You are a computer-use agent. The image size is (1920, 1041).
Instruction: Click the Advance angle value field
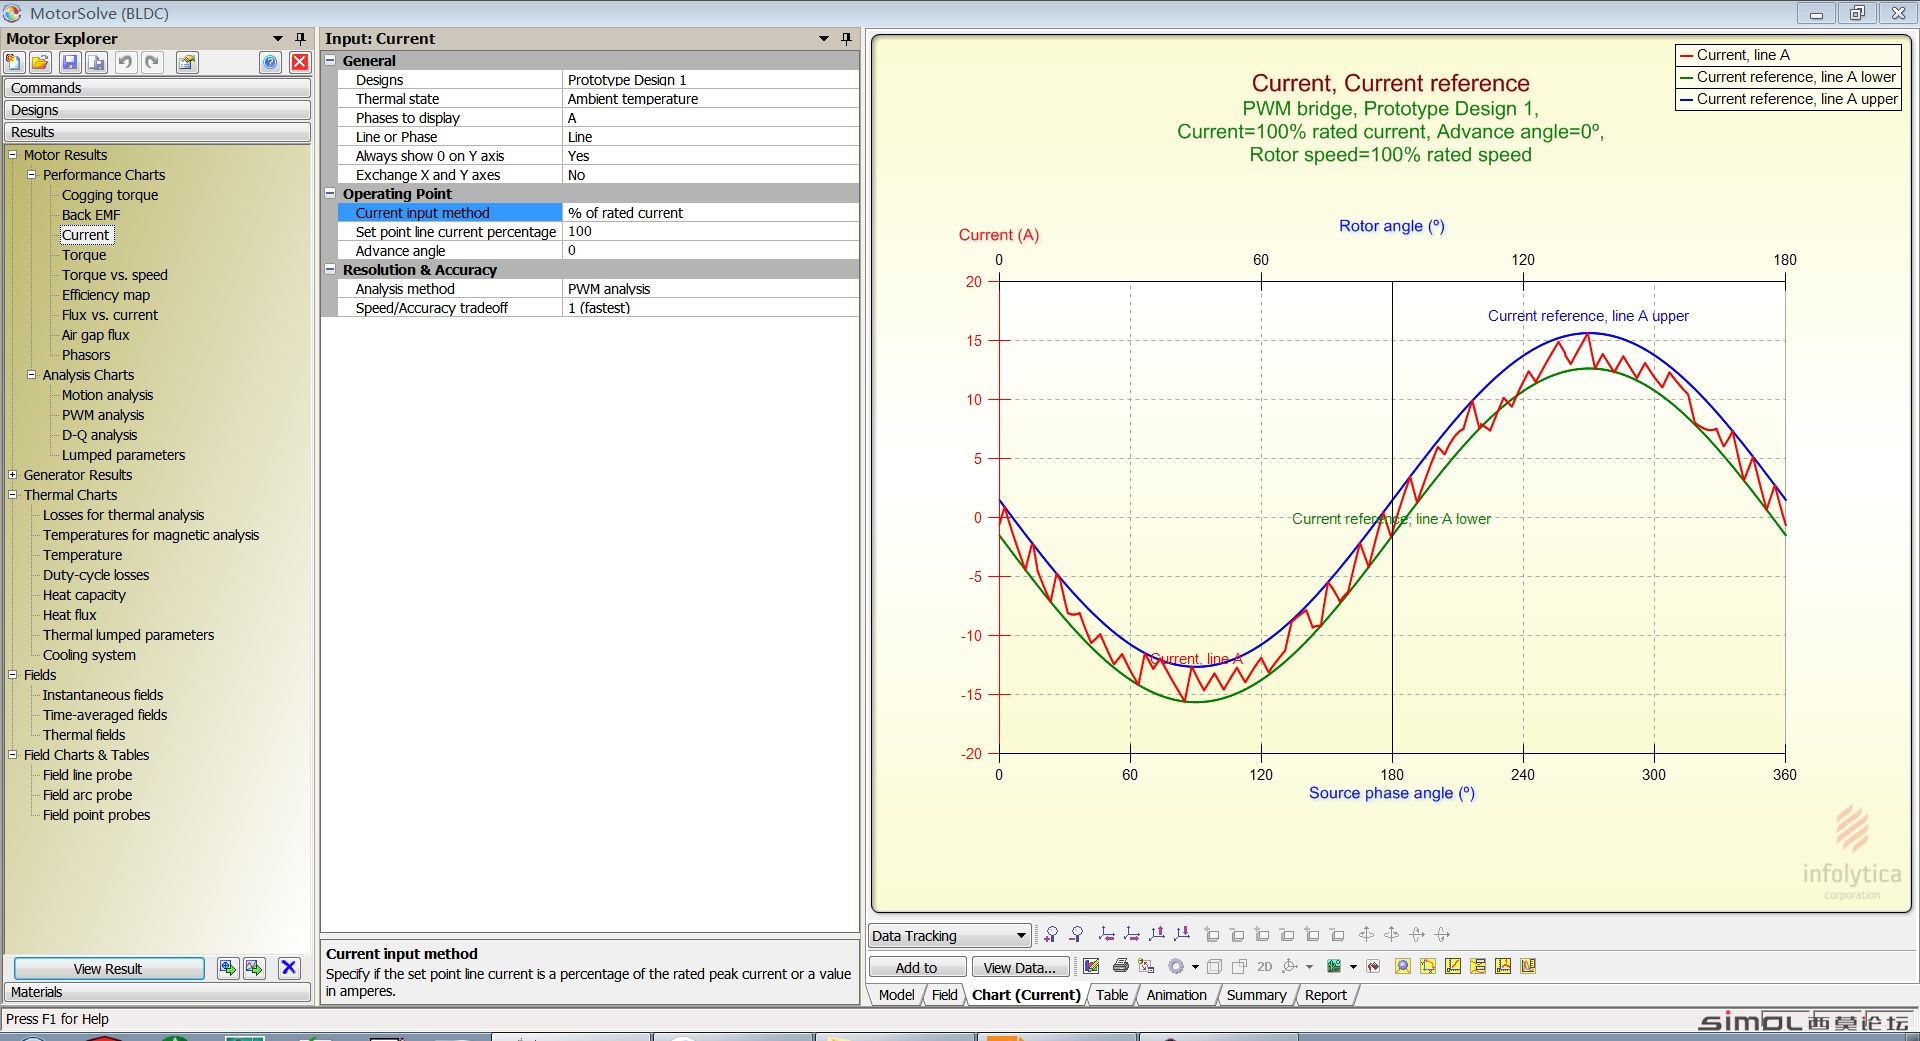click(710, 251)
